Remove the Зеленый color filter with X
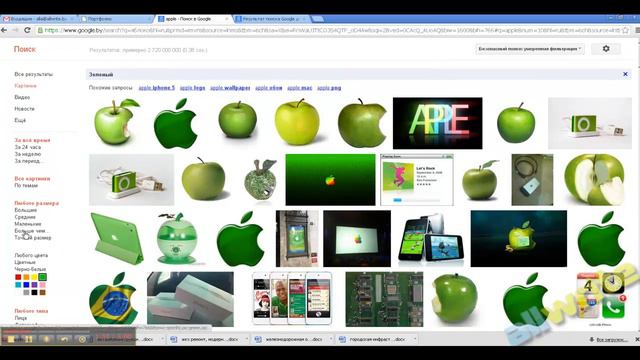The height and width of the screenshot is (360, 640). pos(625,74)
